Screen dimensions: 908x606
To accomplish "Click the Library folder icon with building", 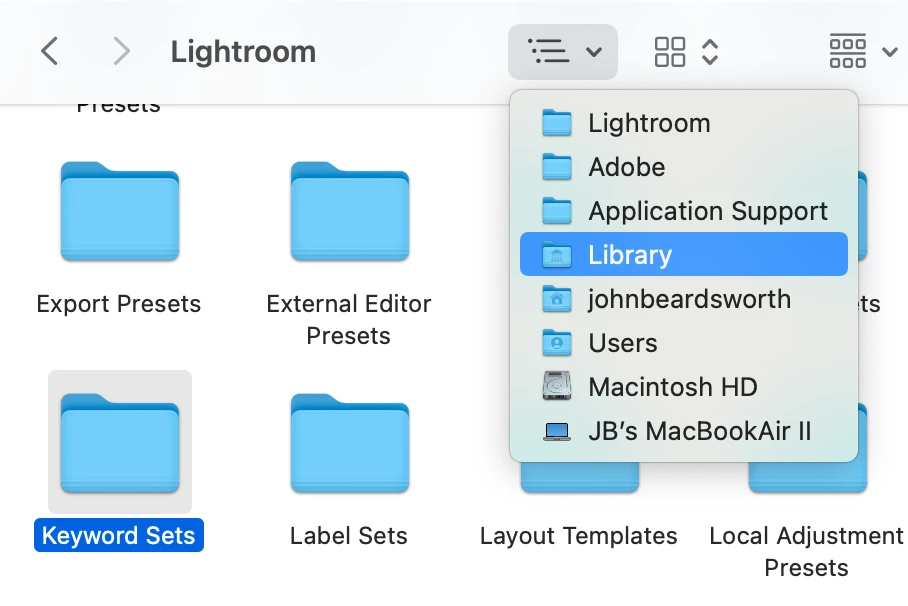I will point(556,255).
